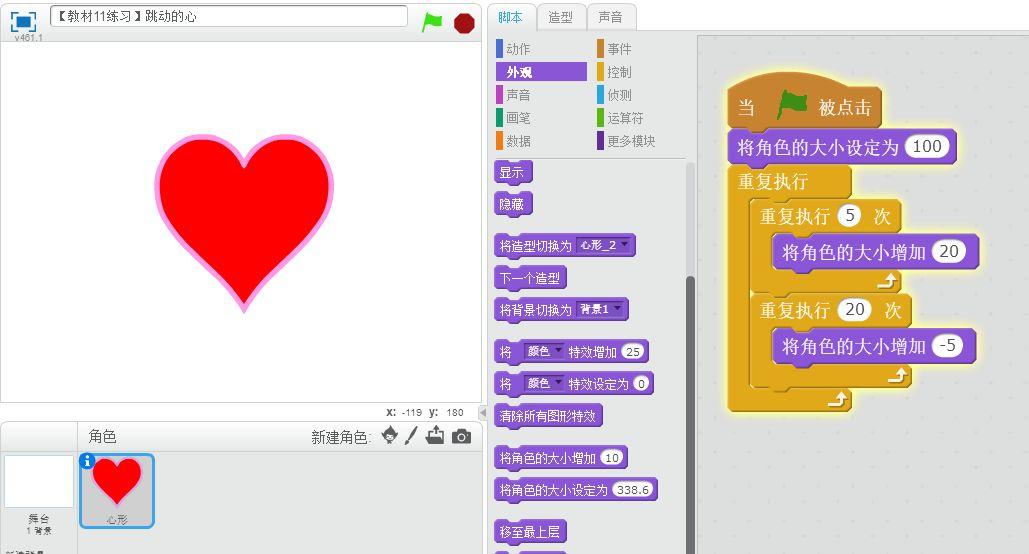Click the outer 重复执行 forever block
Image resolution: width=1029 pixels, height=554 pixels.
(773, 181)
